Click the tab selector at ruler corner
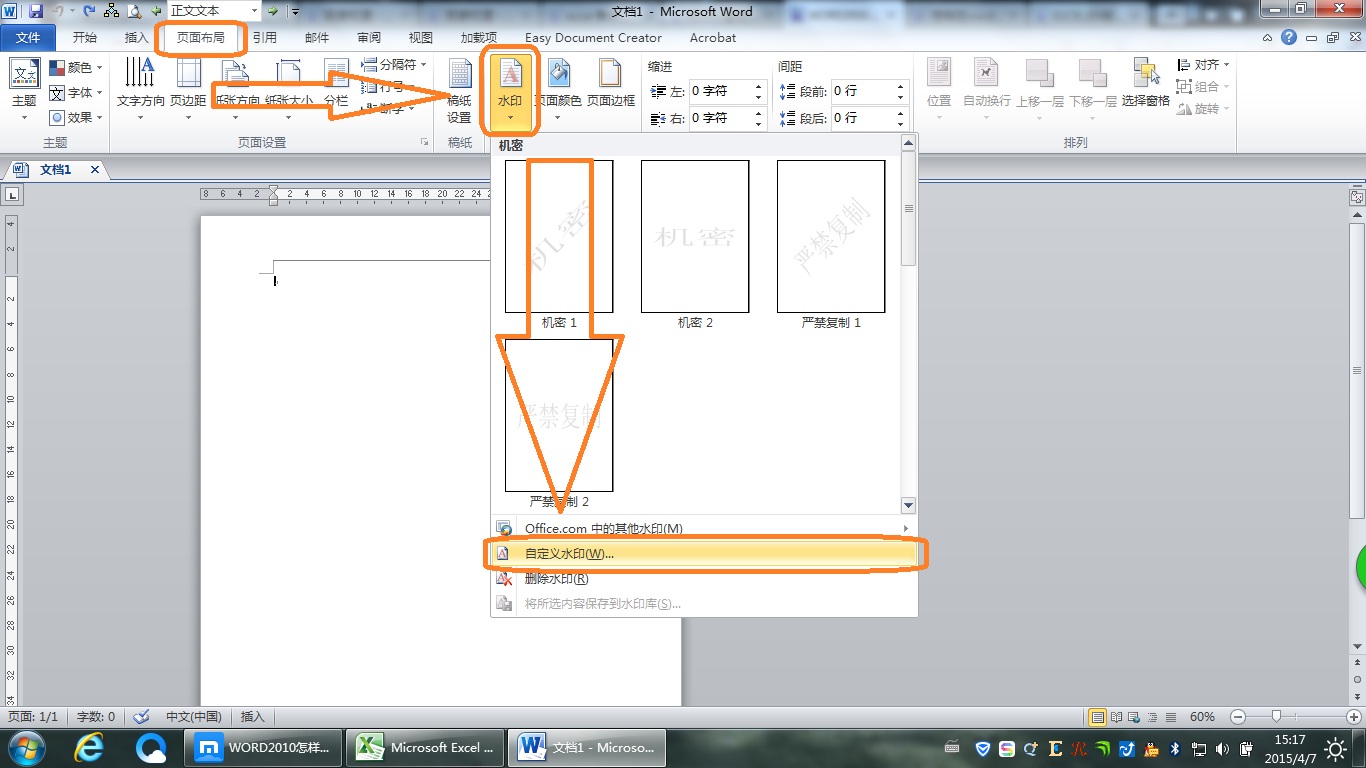1366x768 pixels. point(13,195)
